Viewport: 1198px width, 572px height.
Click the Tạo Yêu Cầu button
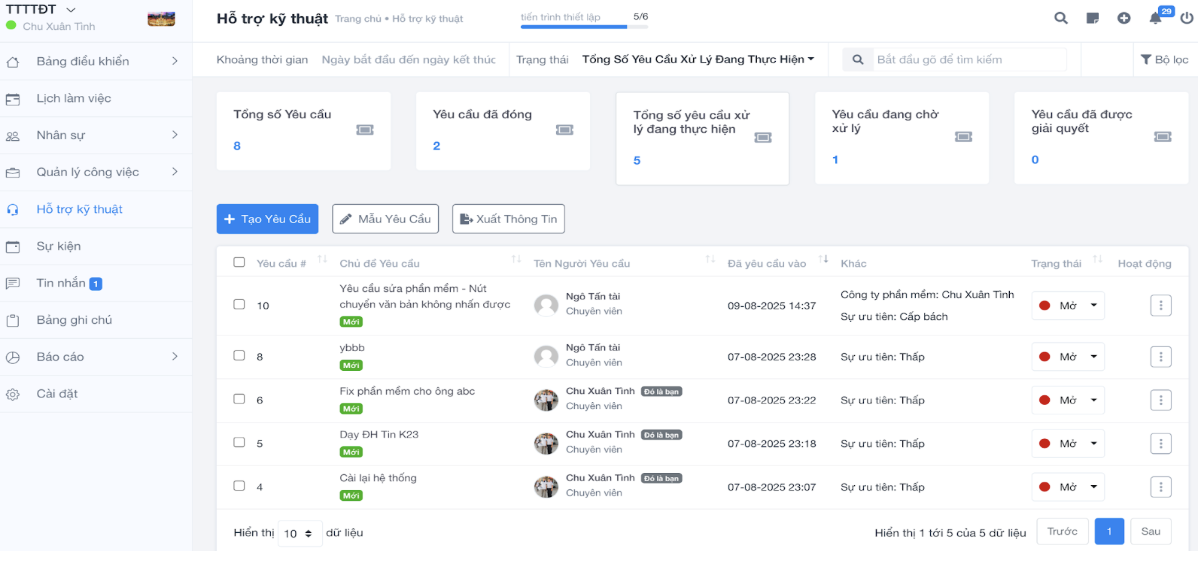[x=267, y=219]
